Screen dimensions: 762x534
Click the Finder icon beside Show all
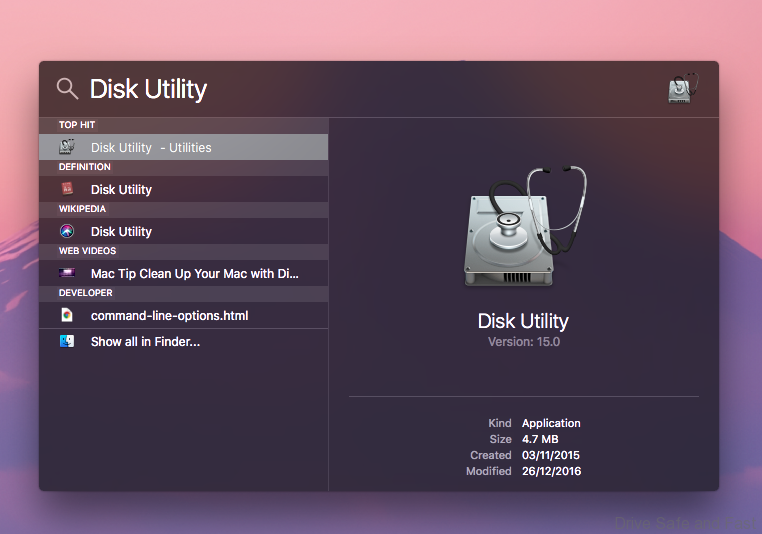tap(67, 341)
